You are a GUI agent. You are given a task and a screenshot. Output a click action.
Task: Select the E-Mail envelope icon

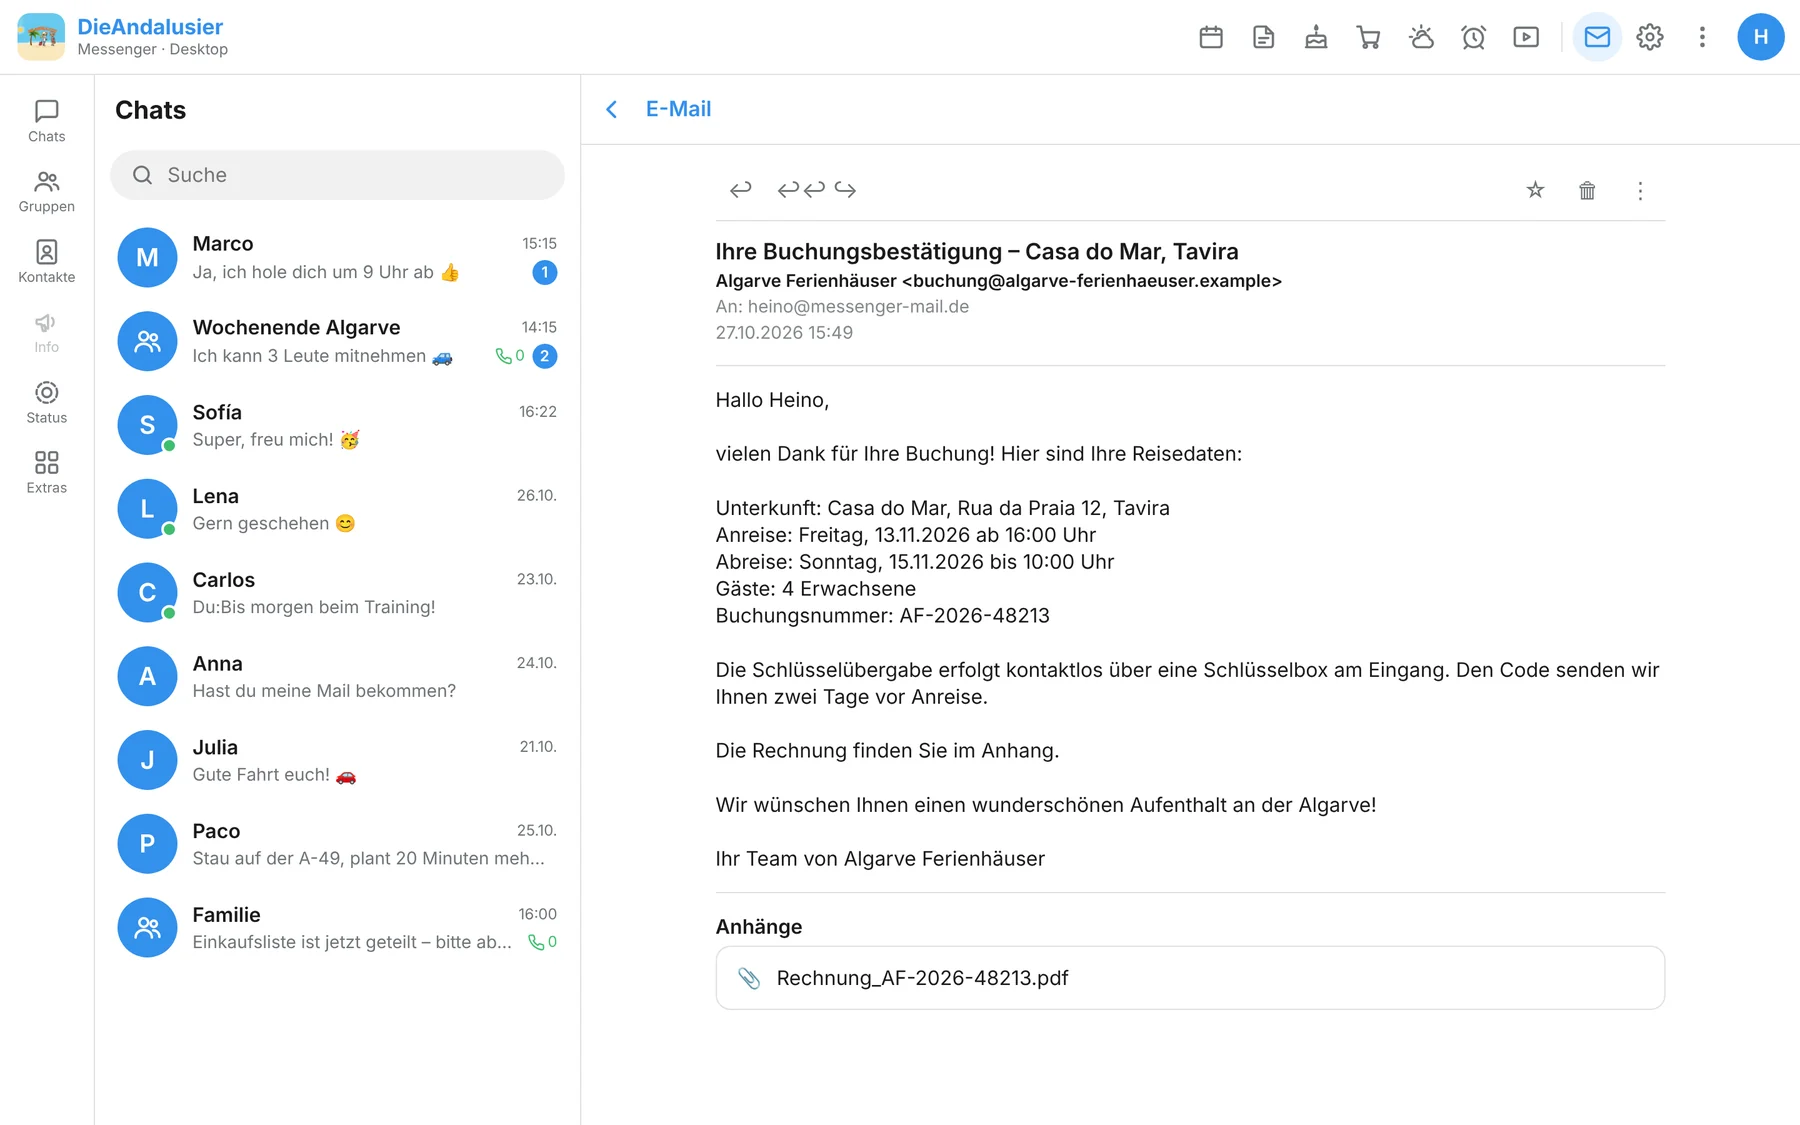[1597, 37]
